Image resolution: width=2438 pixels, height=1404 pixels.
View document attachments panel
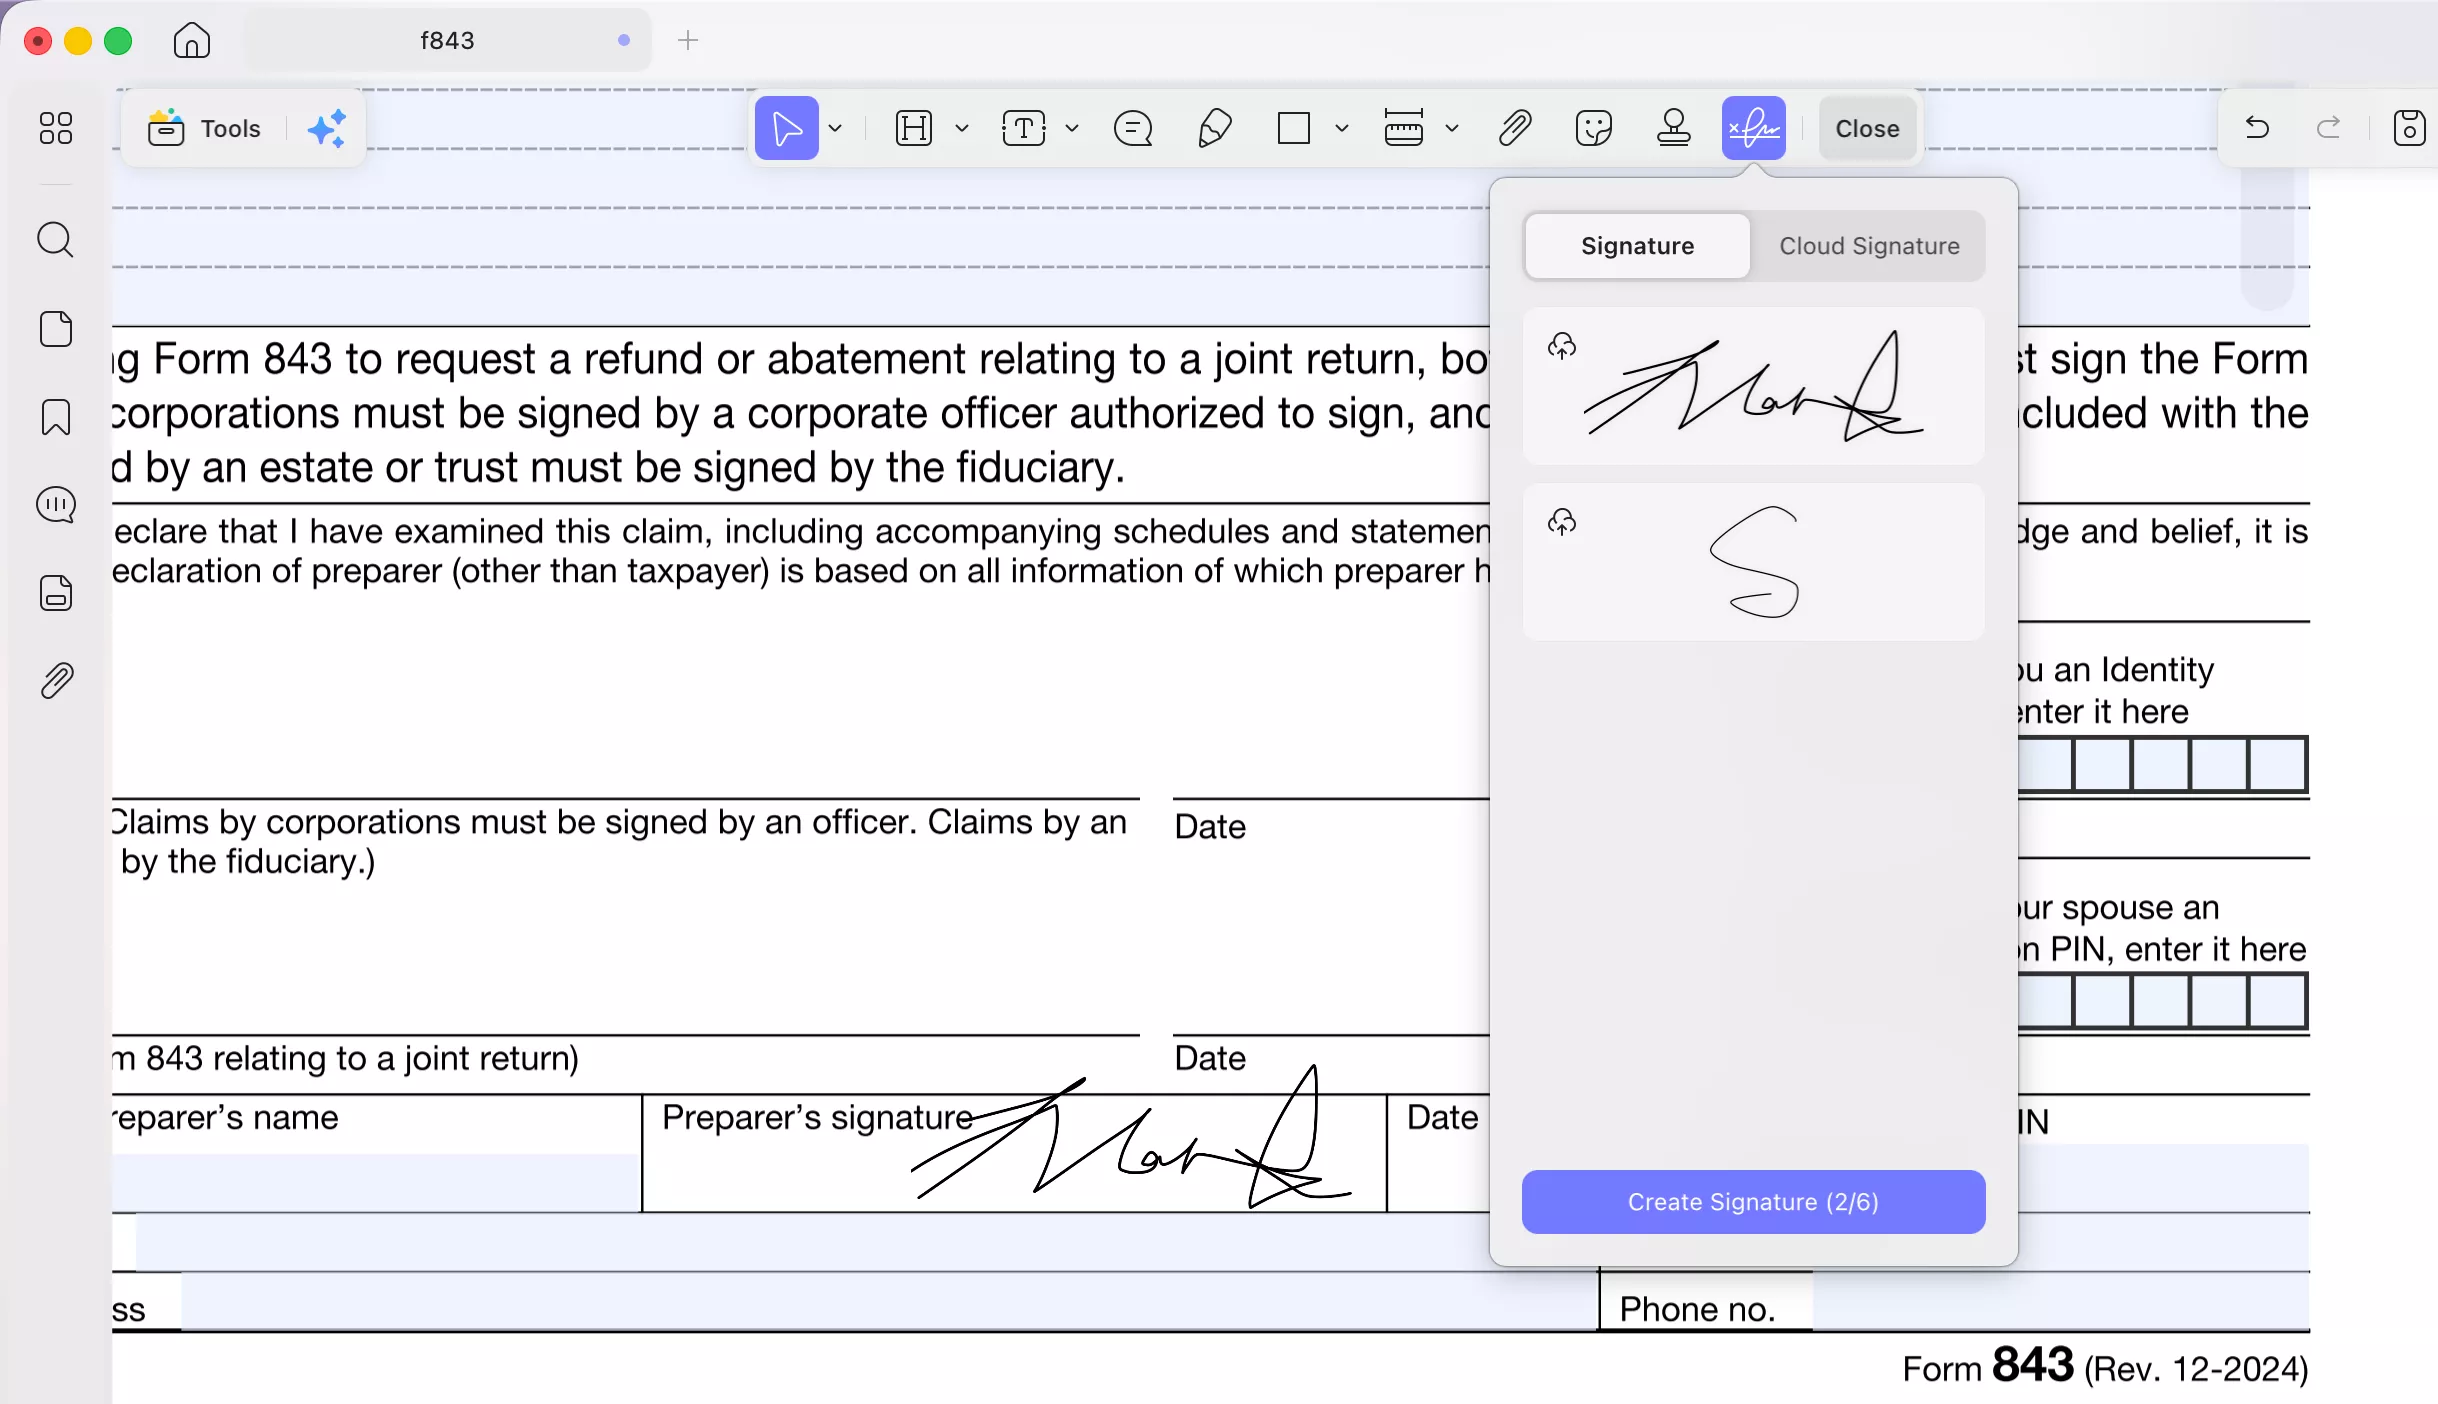click(55, 680)
